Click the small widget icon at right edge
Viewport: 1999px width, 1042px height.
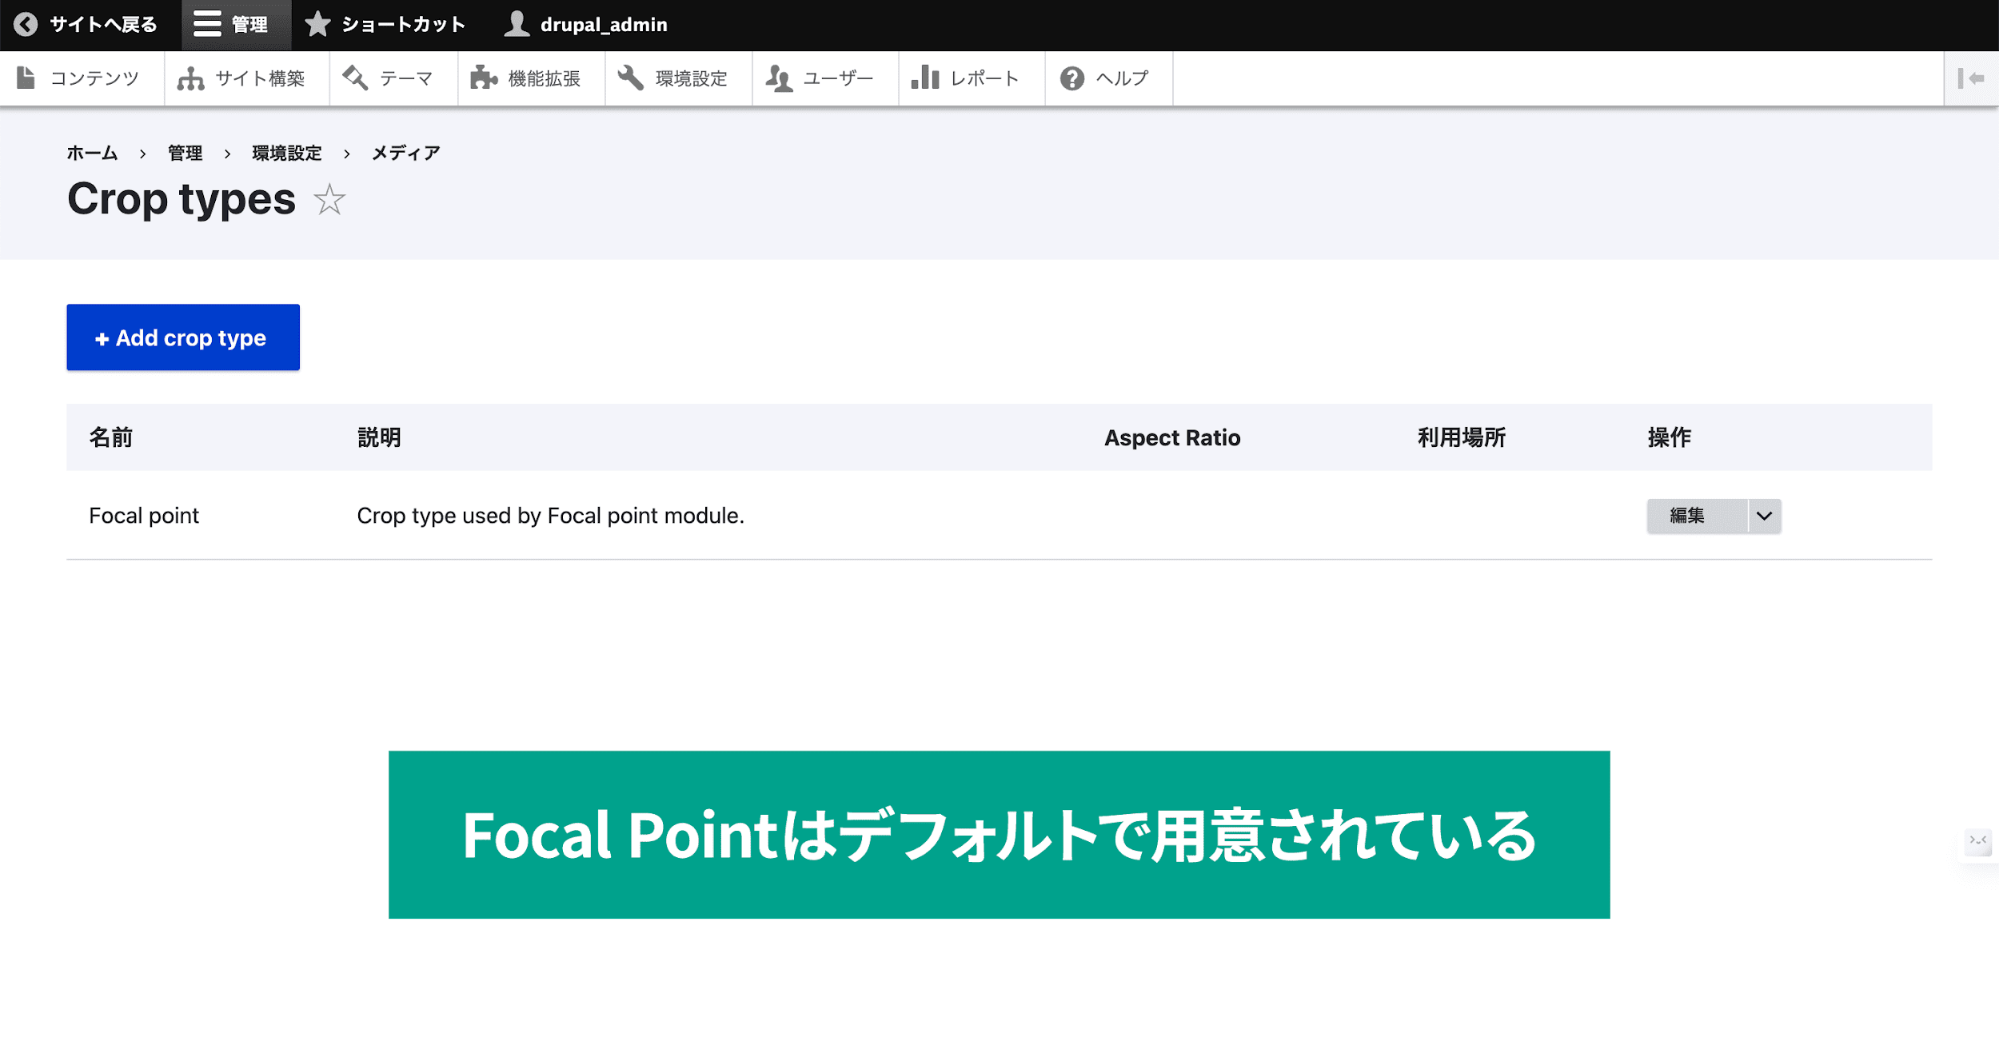(x=1978, y=841)
